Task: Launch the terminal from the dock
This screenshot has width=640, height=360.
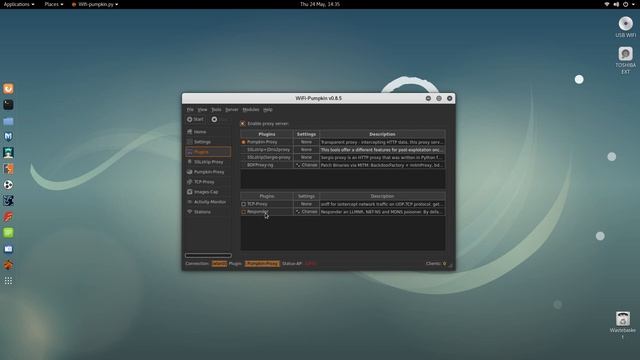Action: (x=8, y=105)
